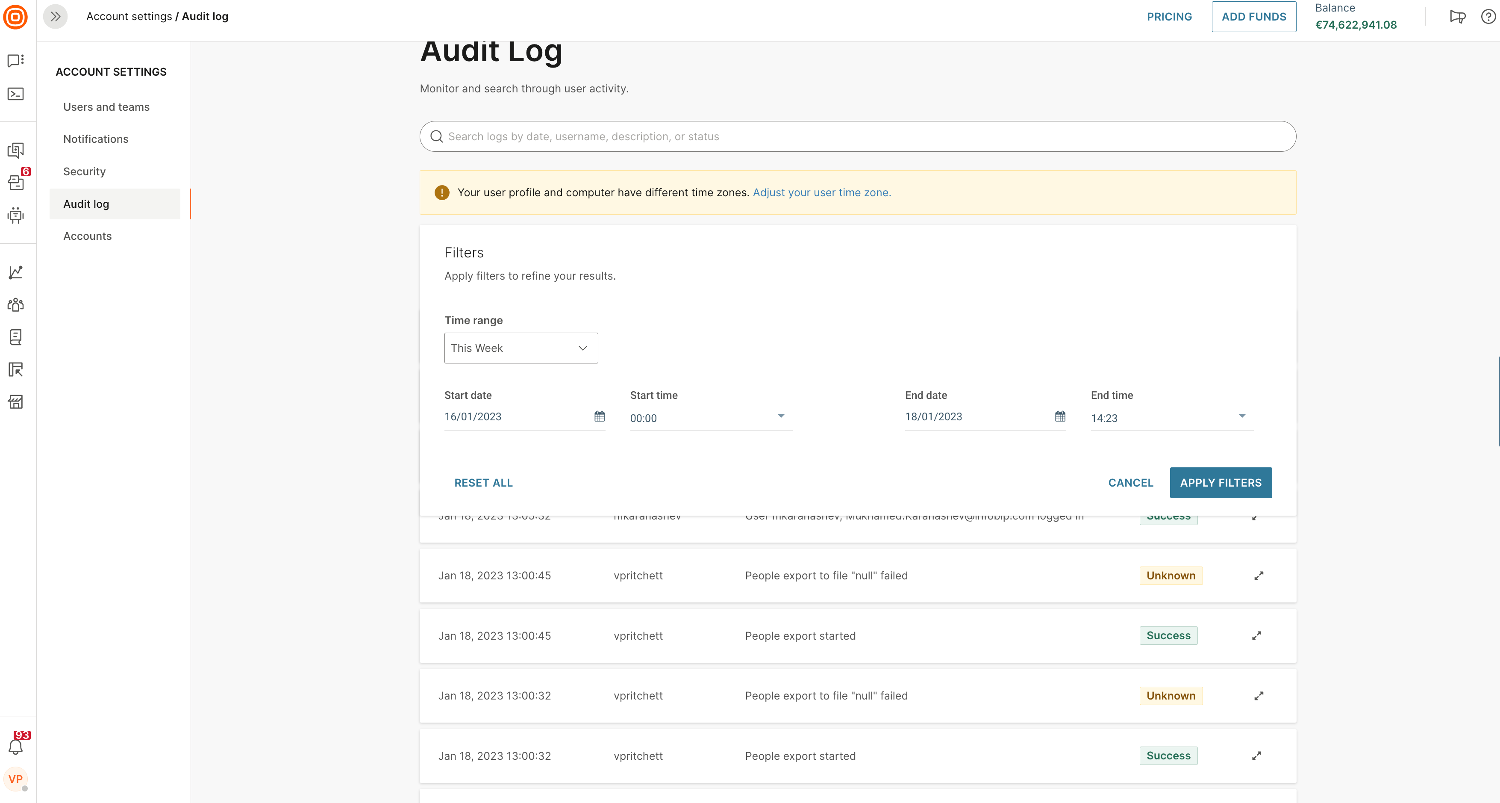Follow the Adjust your user time zone link
This screenshot has width=1500, height=803.
tap(821, 193)
